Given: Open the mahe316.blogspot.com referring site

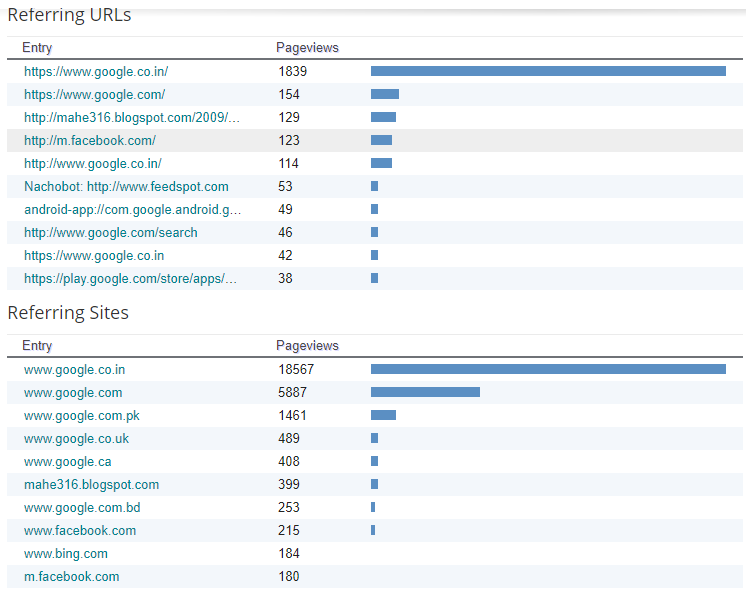Looking at the screenshot, I should point(92,484).
